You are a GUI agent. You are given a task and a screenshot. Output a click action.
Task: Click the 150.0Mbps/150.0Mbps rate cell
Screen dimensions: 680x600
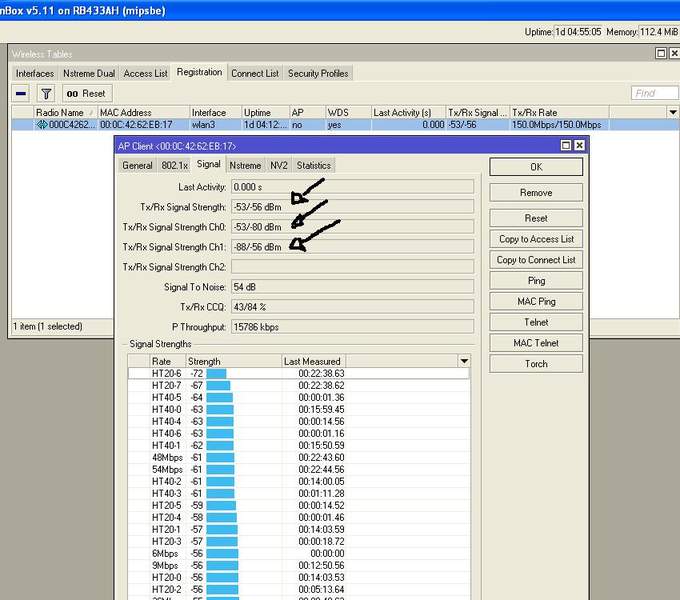[559, 125]
